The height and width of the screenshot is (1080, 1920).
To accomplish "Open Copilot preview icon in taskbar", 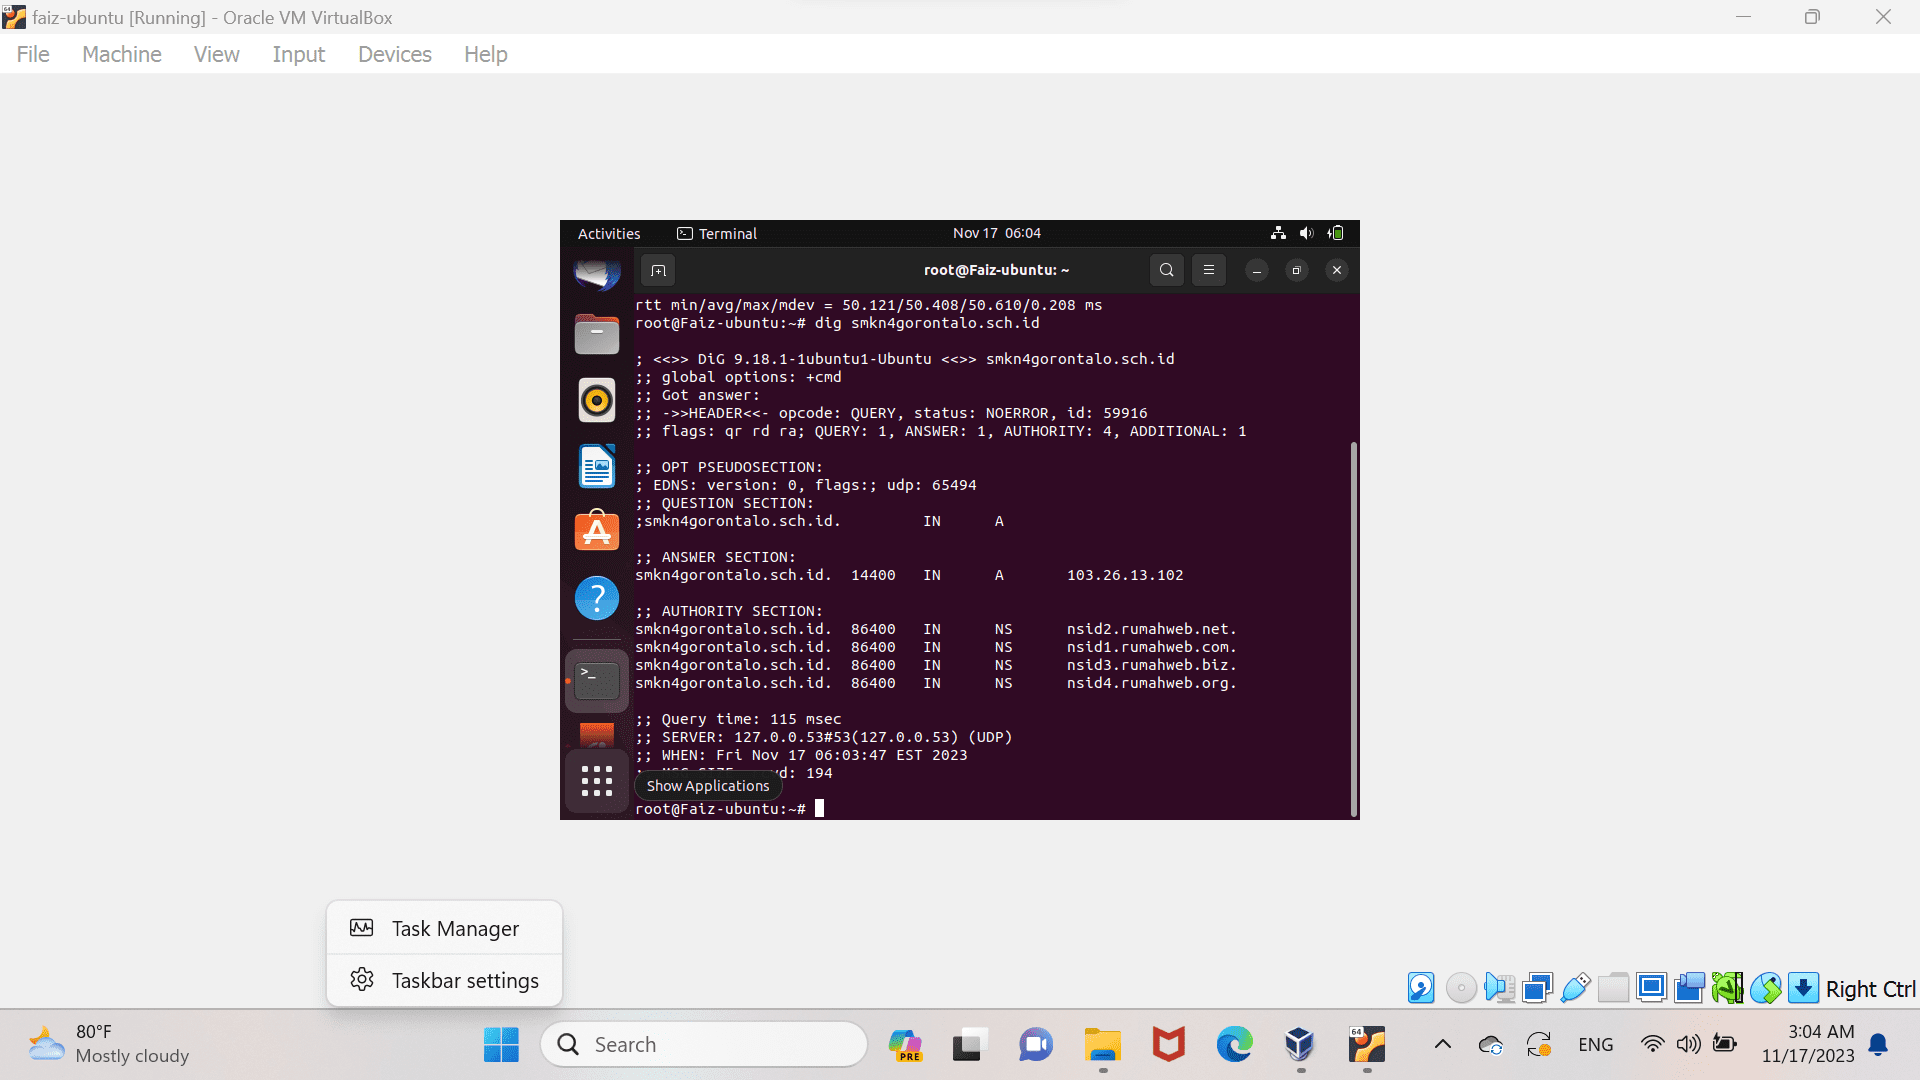I will click(x=905, y=1045).
